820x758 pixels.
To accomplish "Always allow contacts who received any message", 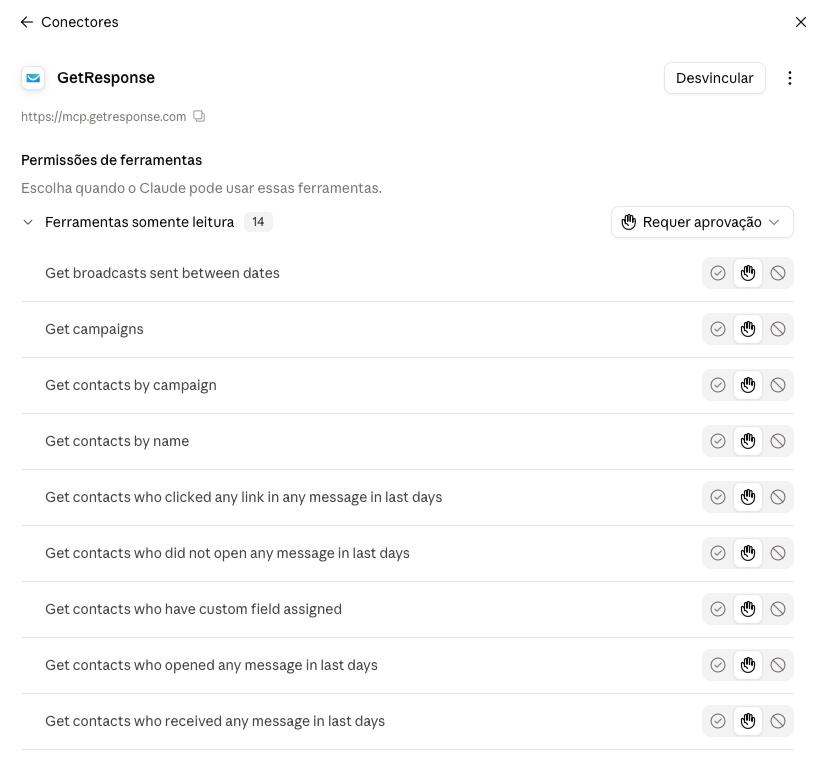I will (718, 721).
